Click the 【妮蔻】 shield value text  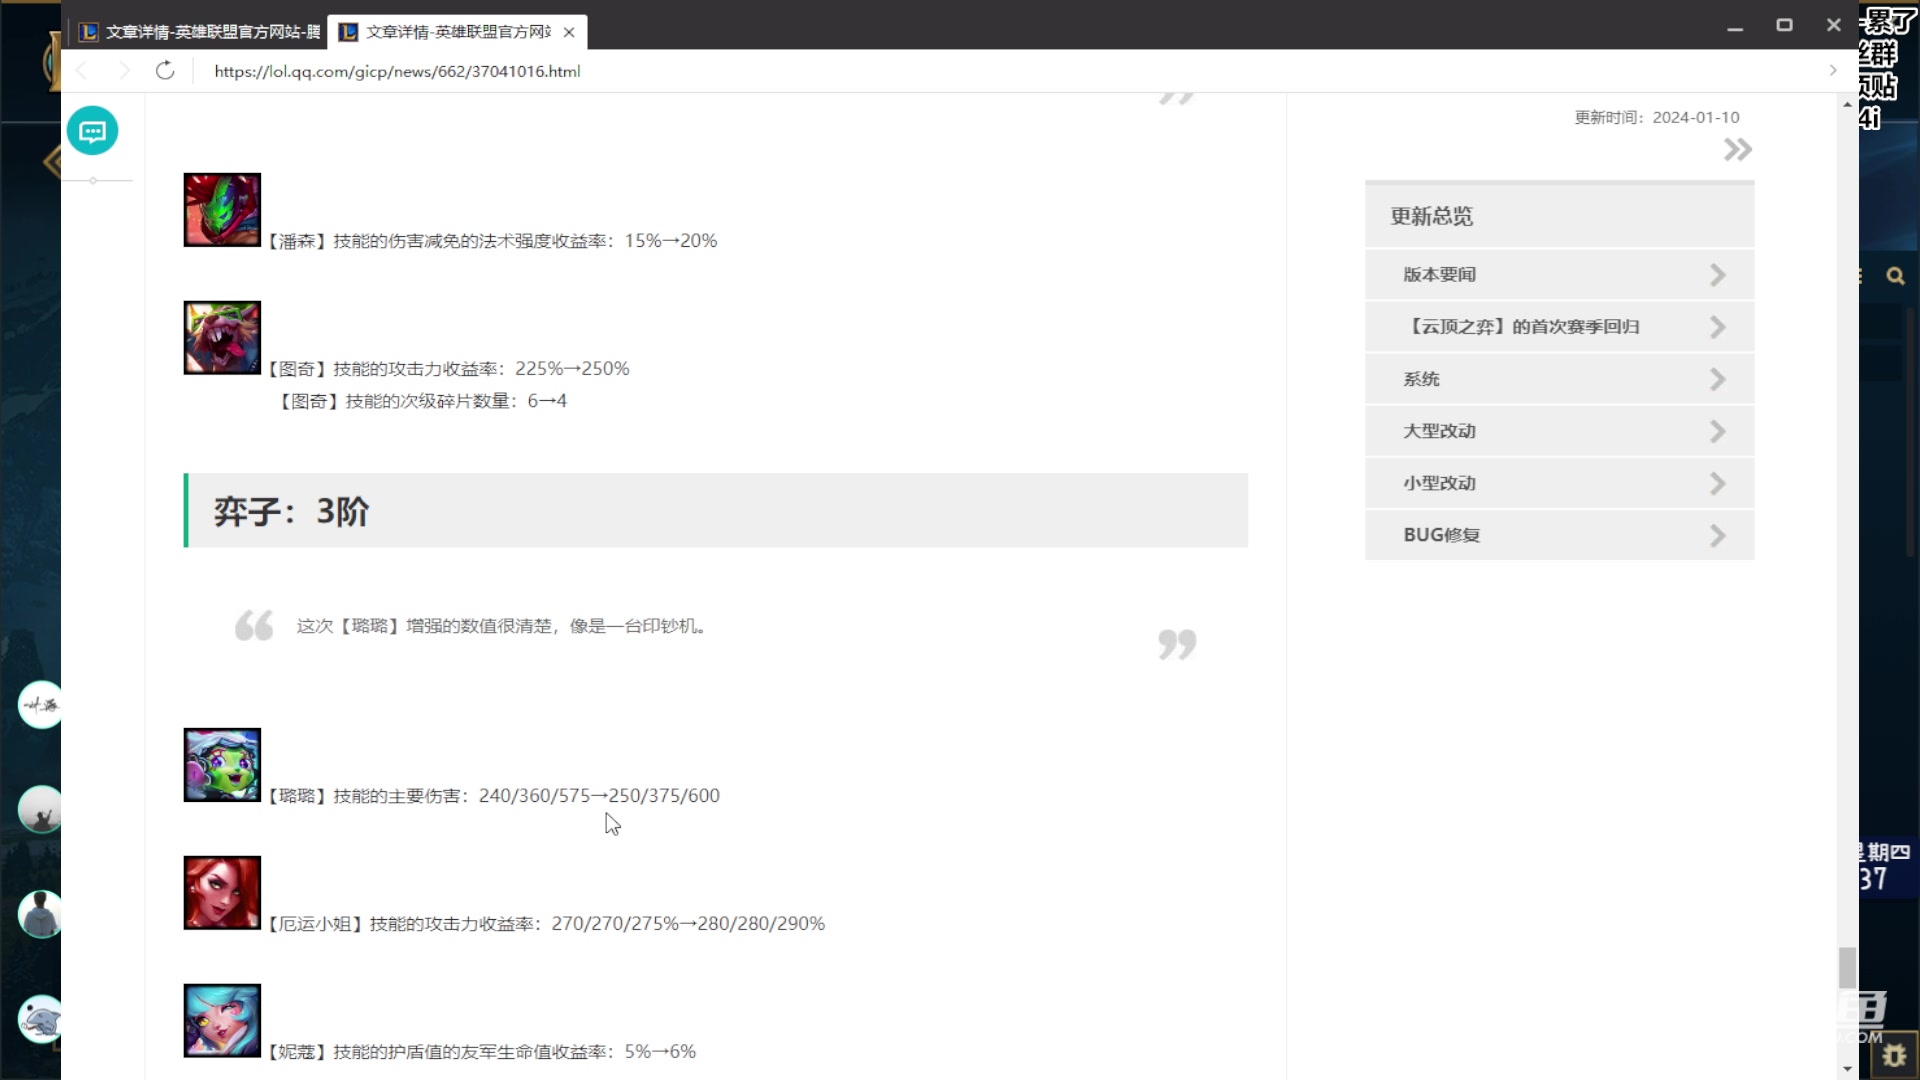(x=481, y=1052)
